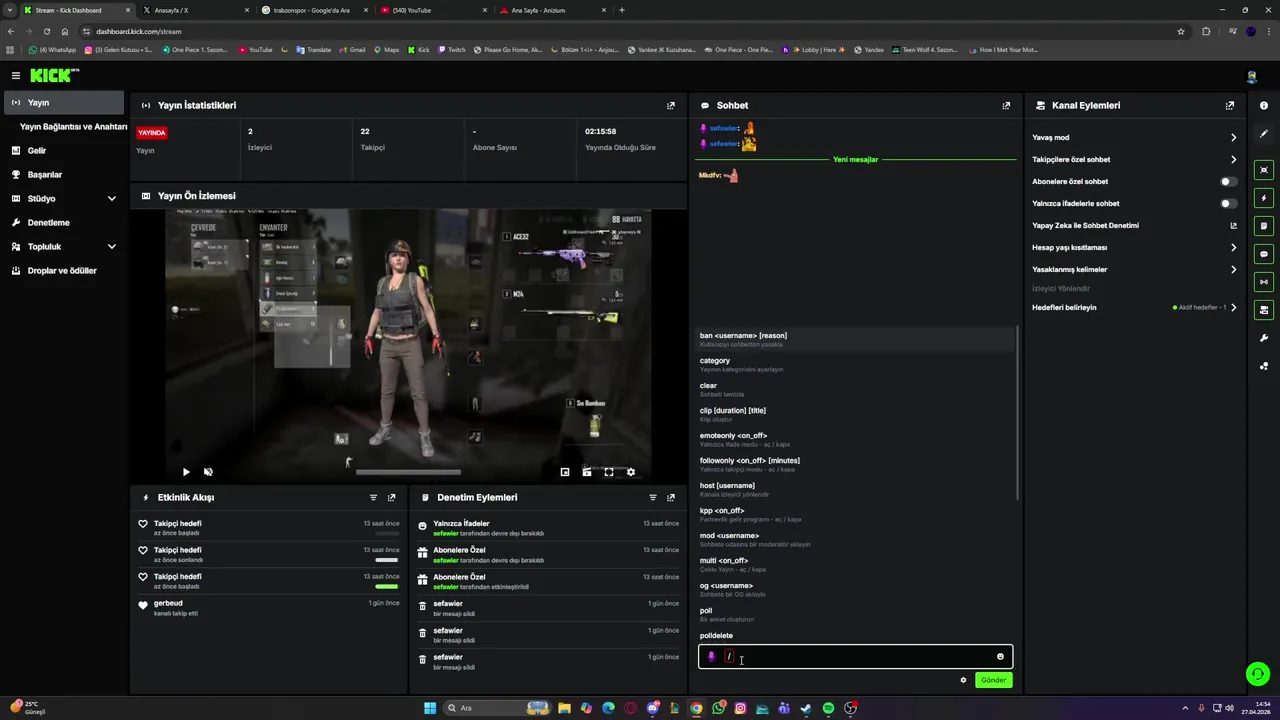Click the browser address bar

630,31
